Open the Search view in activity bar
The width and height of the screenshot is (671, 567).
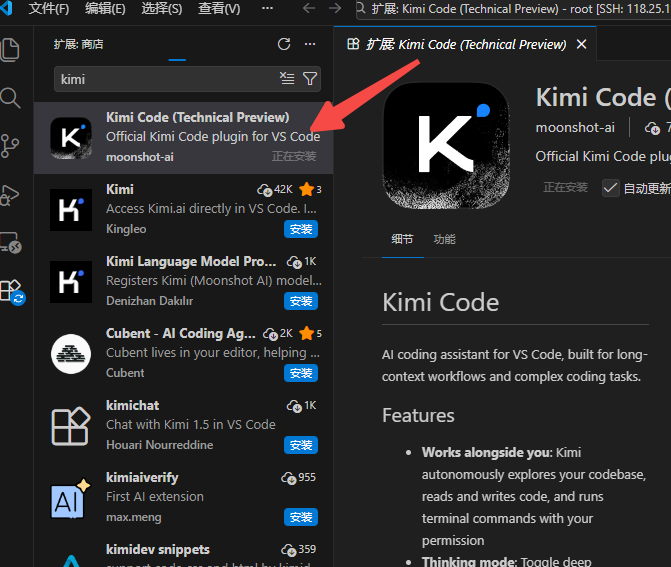(x=11, y=97)
